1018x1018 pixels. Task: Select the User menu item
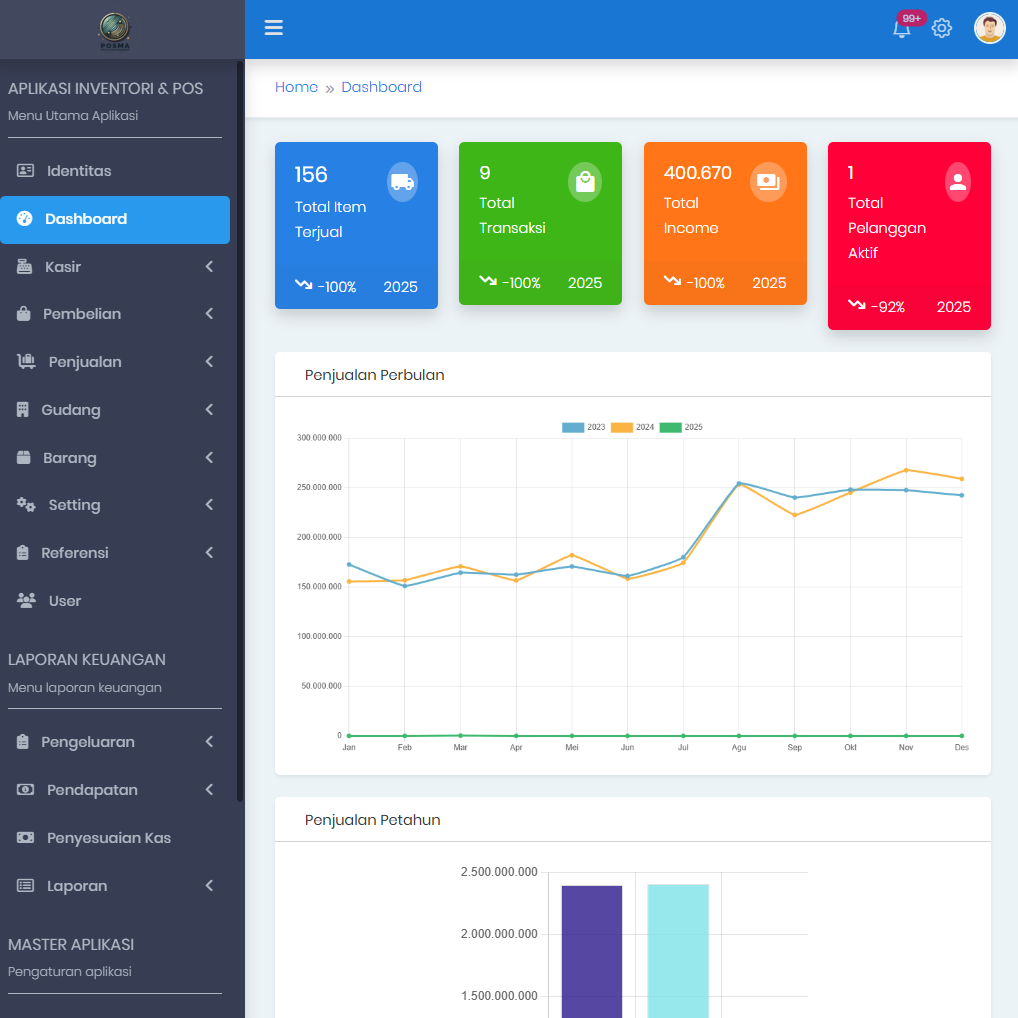pyautogui.click(x=64, y=601)
